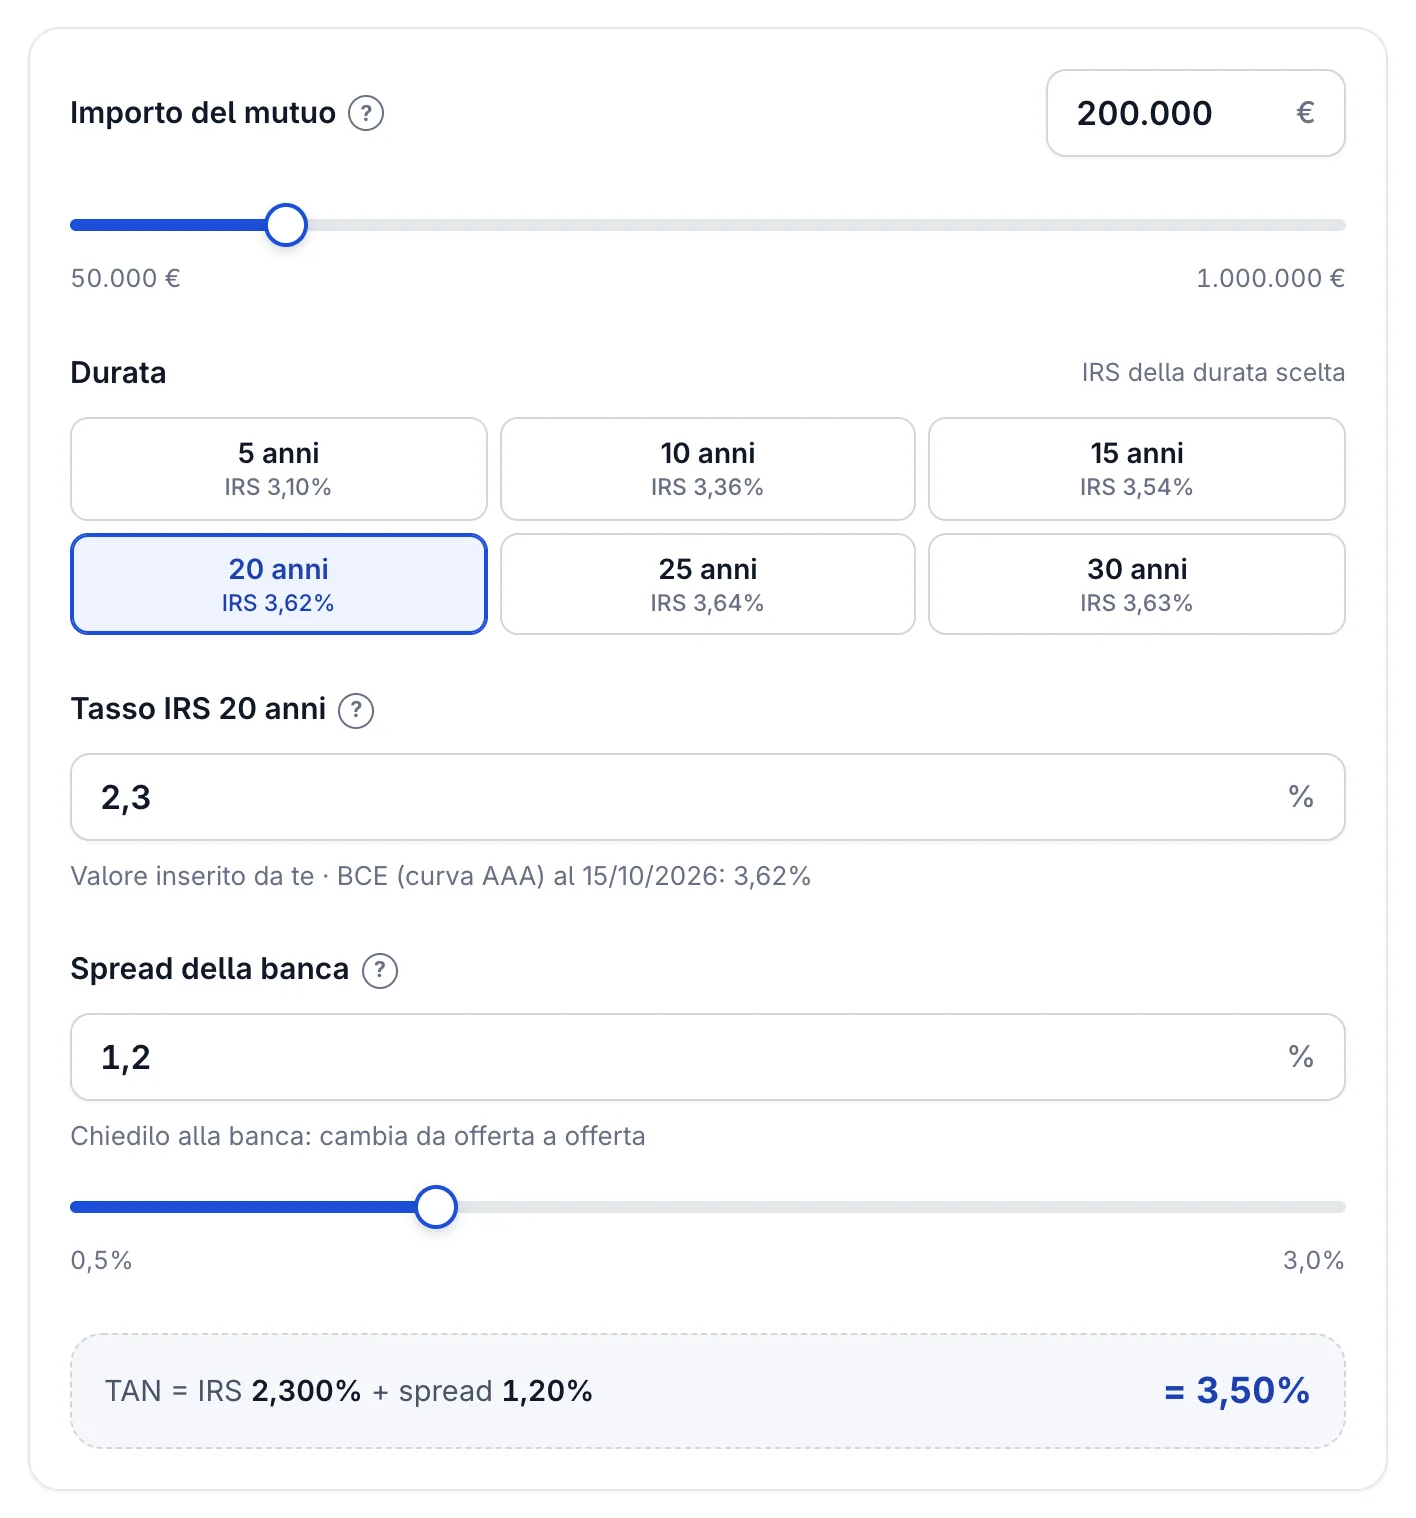The height and width of the screenshot is (1518, 1416).
Task: Focus the loan amount field showing 200.000
Action: coord(1196,113)
